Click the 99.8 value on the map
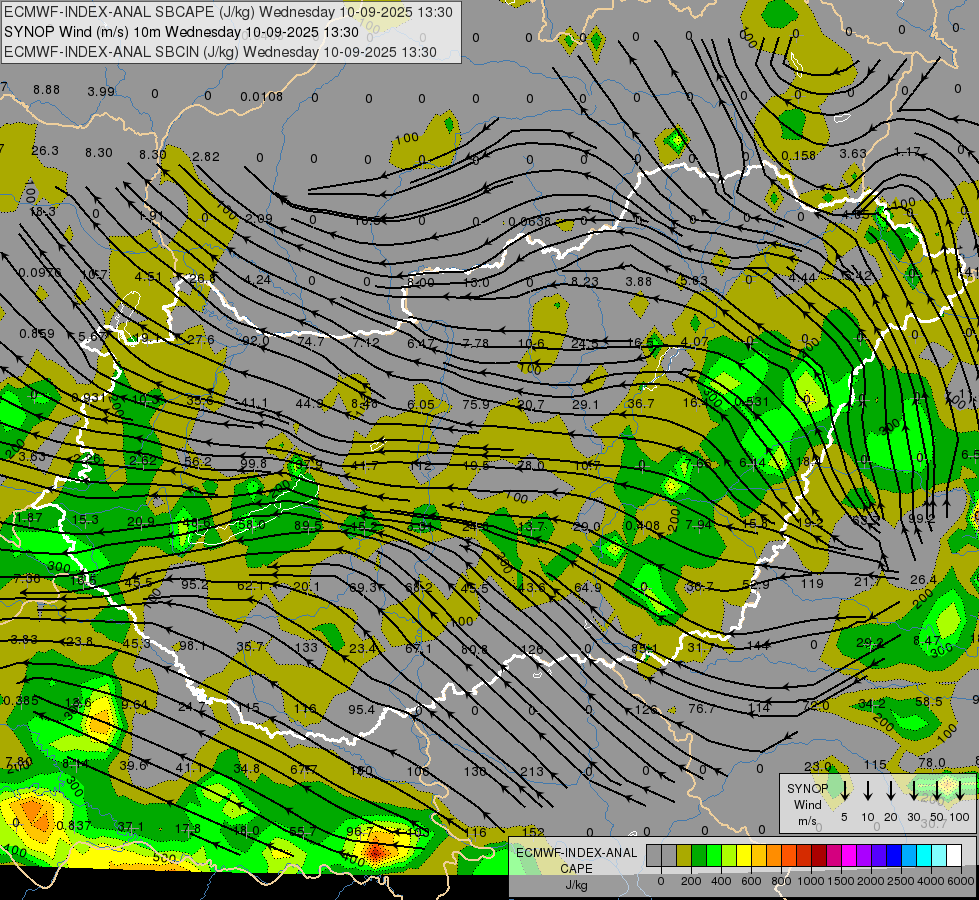979x900 pixels. pos(253,464)
